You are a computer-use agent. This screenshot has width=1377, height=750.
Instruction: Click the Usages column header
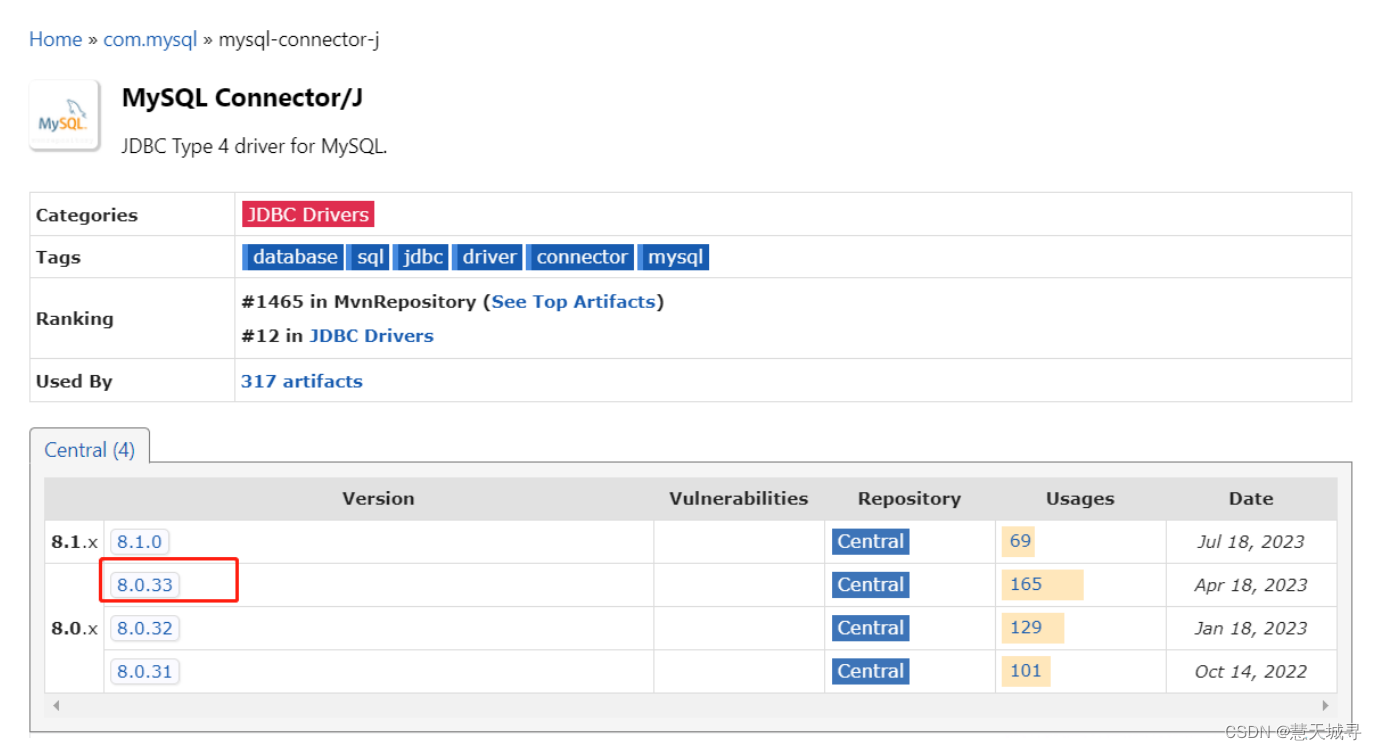pos(1080,498)
